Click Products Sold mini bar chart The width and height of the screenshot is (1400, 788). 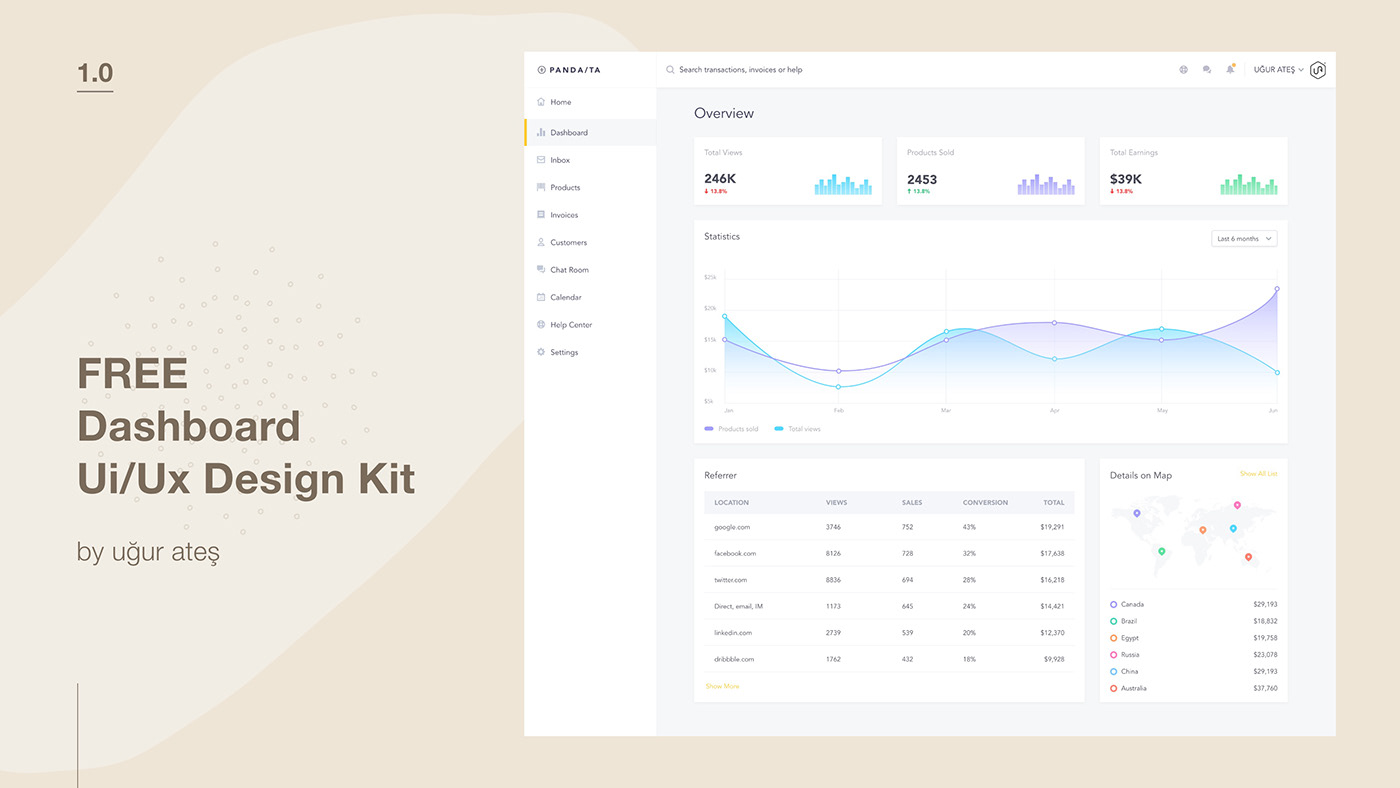tap(1046, 184)
